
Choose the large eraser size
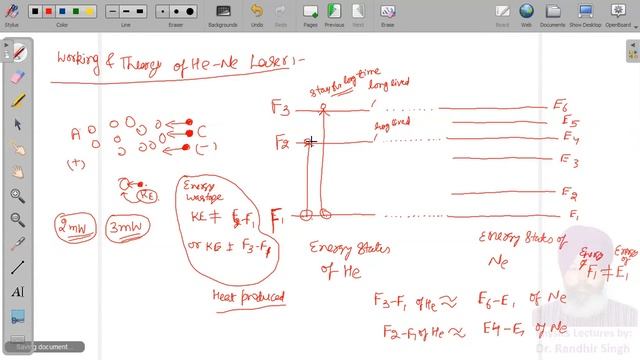(190, 11)
